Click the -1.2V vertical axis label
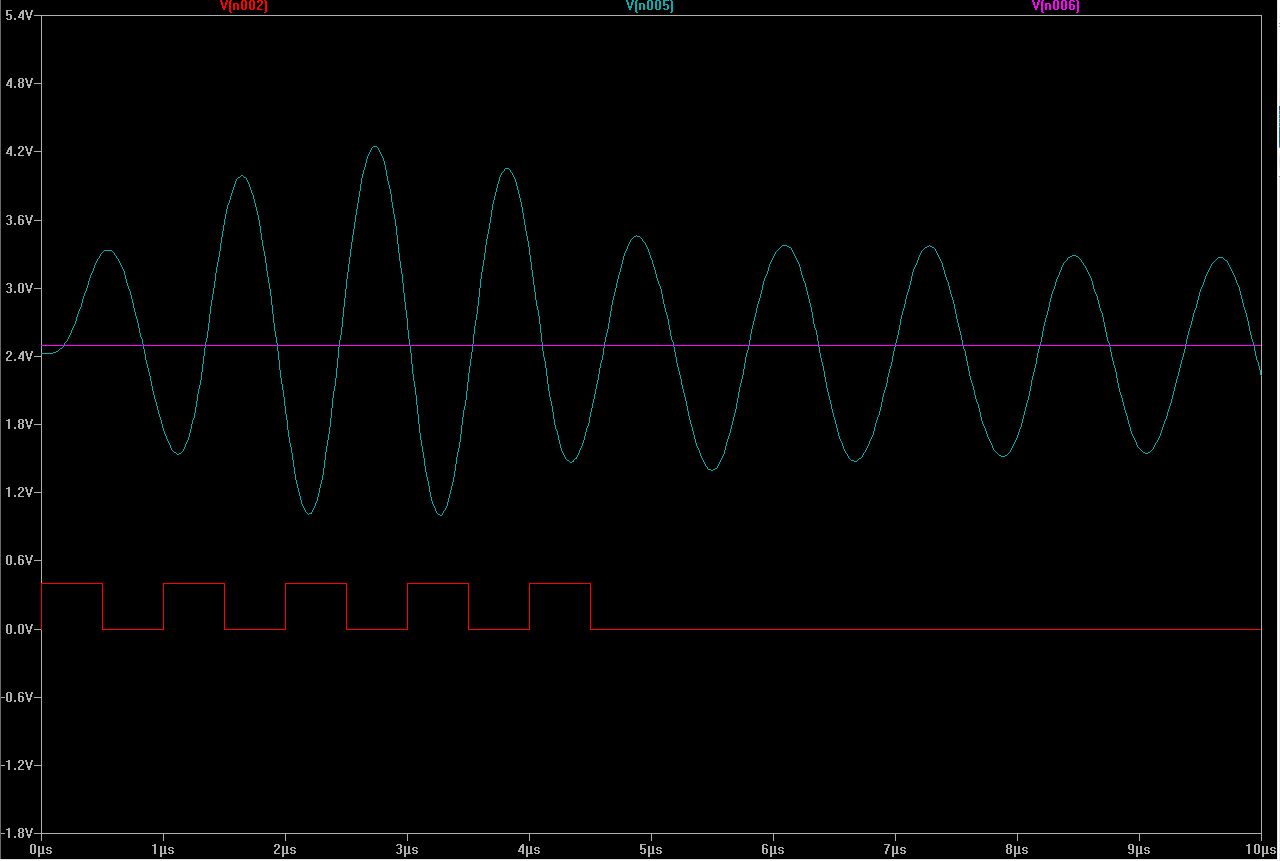 [x=17, y=766]
